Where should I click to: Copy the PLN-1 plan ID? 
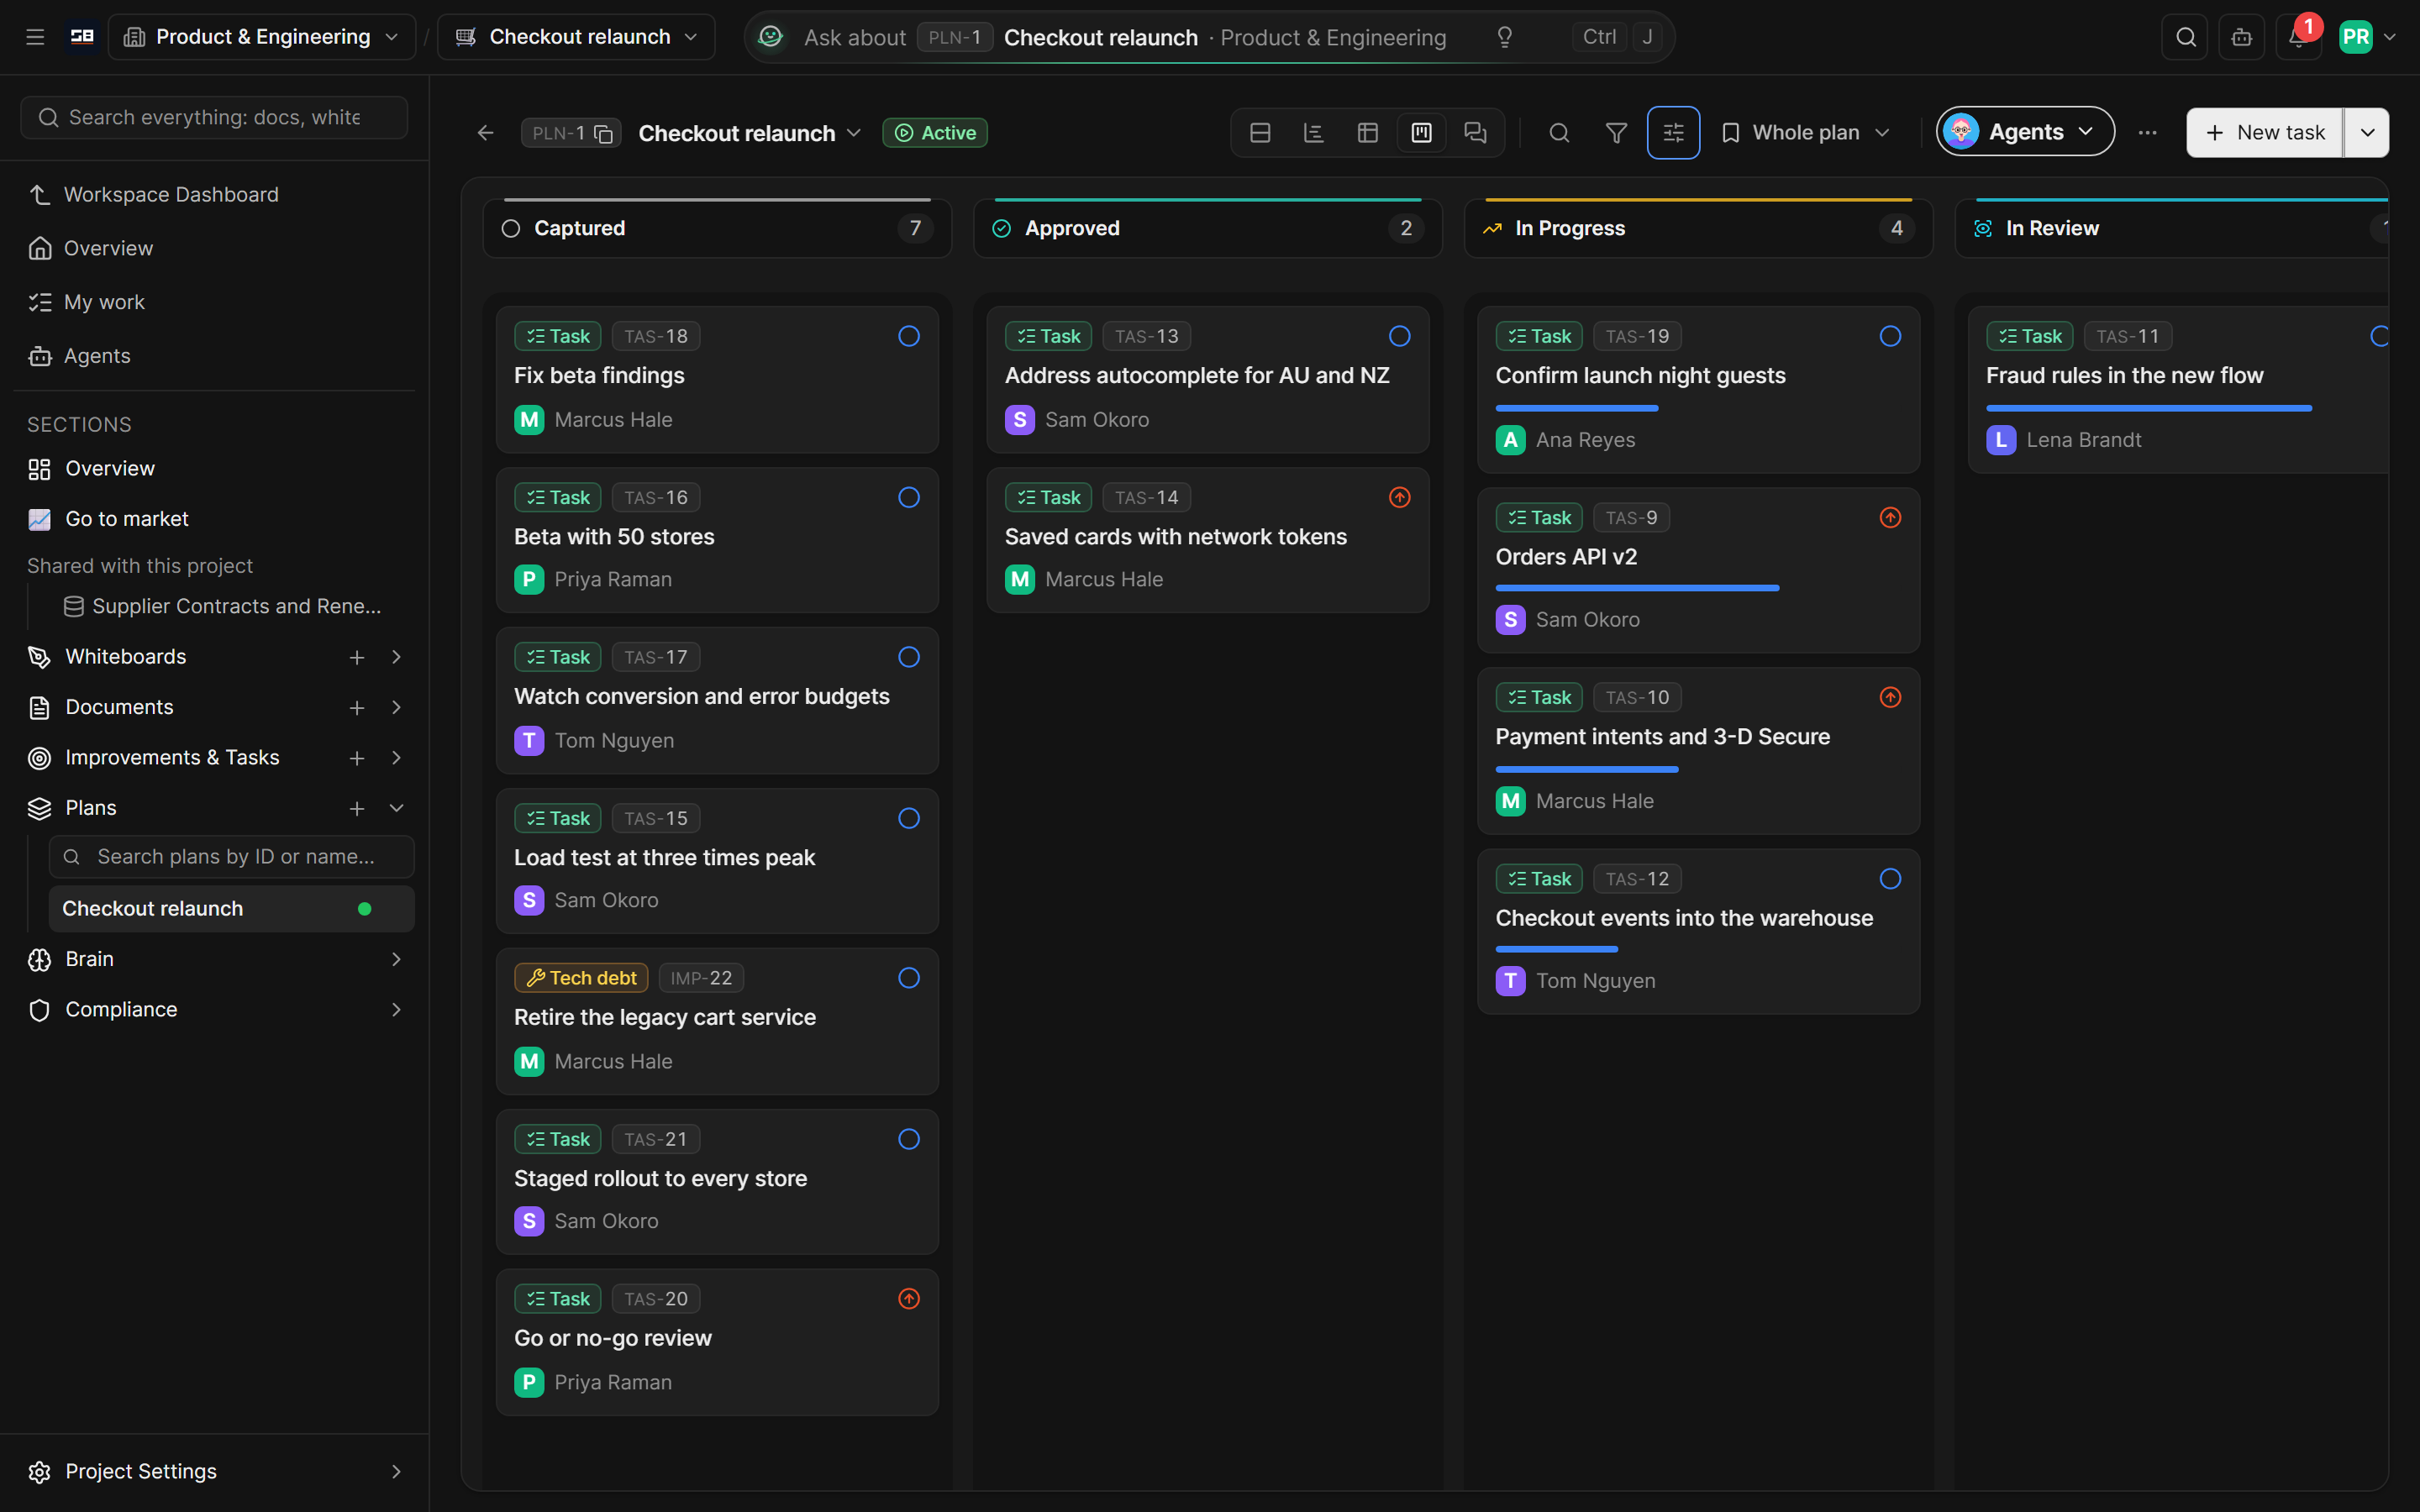pyautogui.click(x=603, y=134)
